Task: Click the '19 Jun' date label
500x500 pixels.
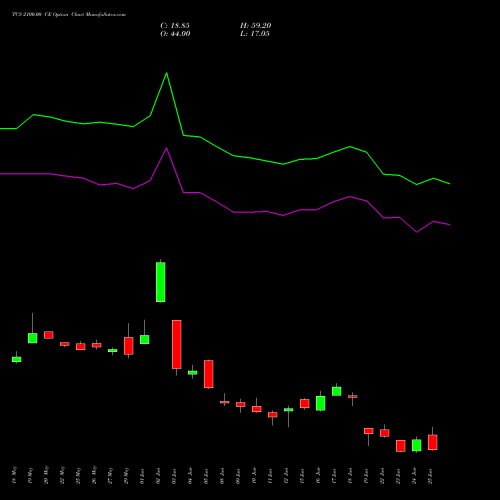Action: [366, 476]
